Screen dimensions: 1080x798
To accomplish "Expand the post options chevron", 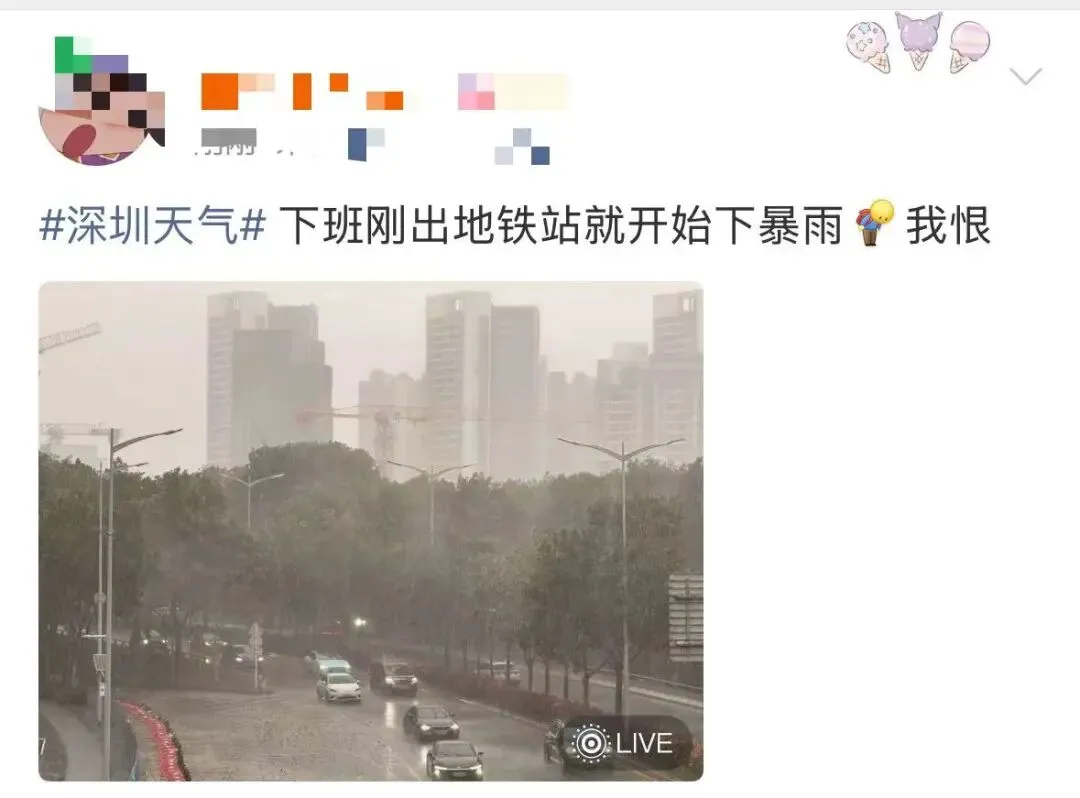I will [1026, 75].
